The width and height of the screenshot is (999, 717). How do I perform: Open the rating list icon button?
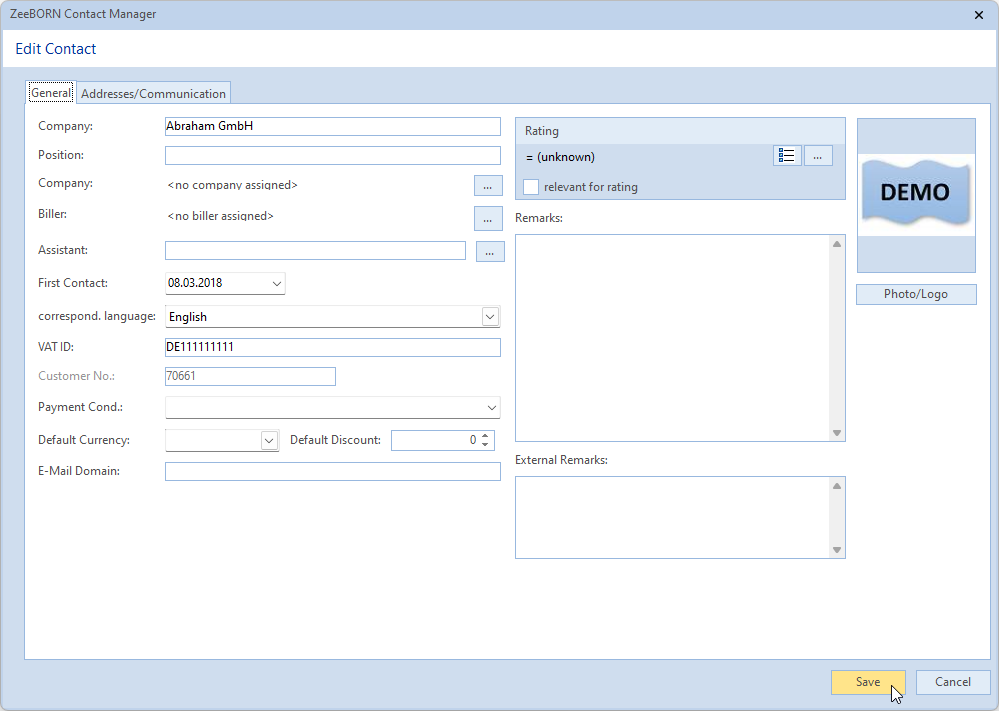click(x=787, y=156)
